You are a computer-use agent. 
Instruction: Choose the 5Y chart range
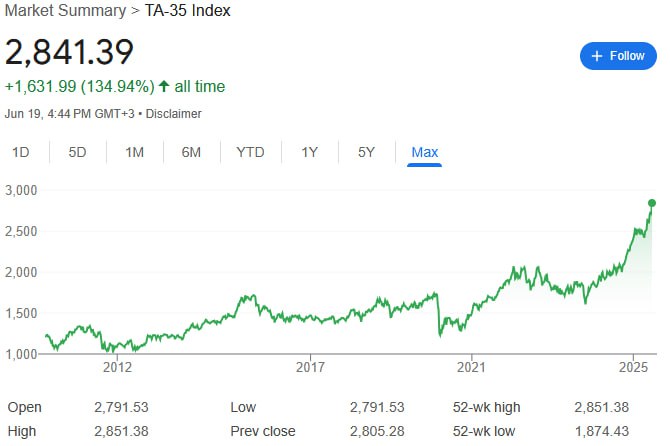point(367,152)
